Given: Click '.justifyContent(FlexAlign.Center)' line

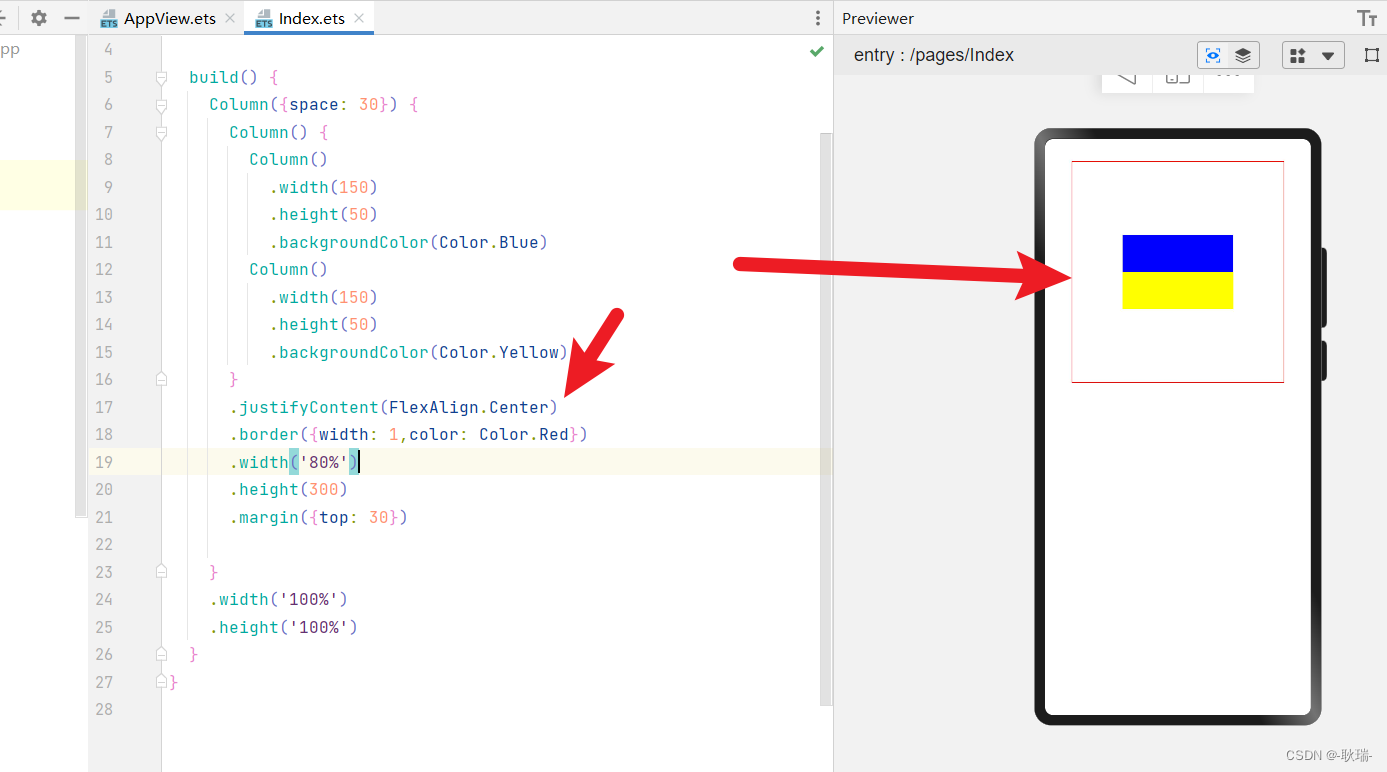Looking at the screenshot, I should click(x=393, y=407).
